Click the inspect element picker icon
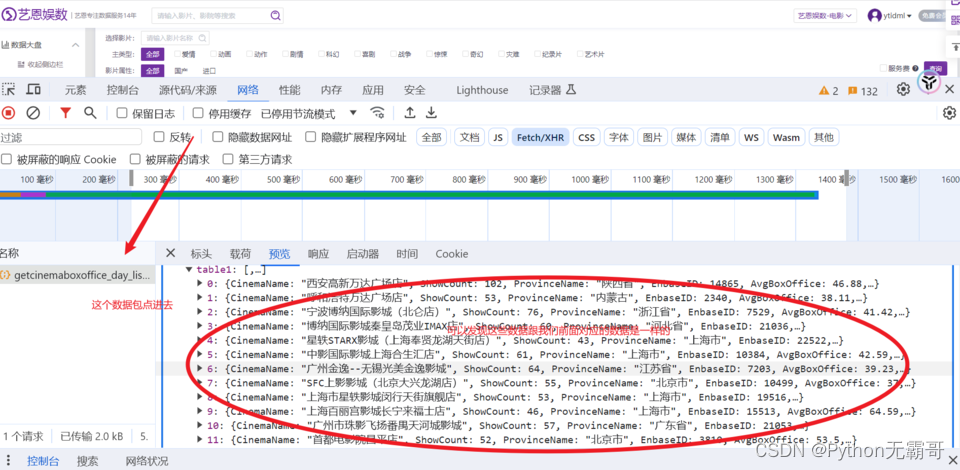960x470 pixels. tap(9, 90)
